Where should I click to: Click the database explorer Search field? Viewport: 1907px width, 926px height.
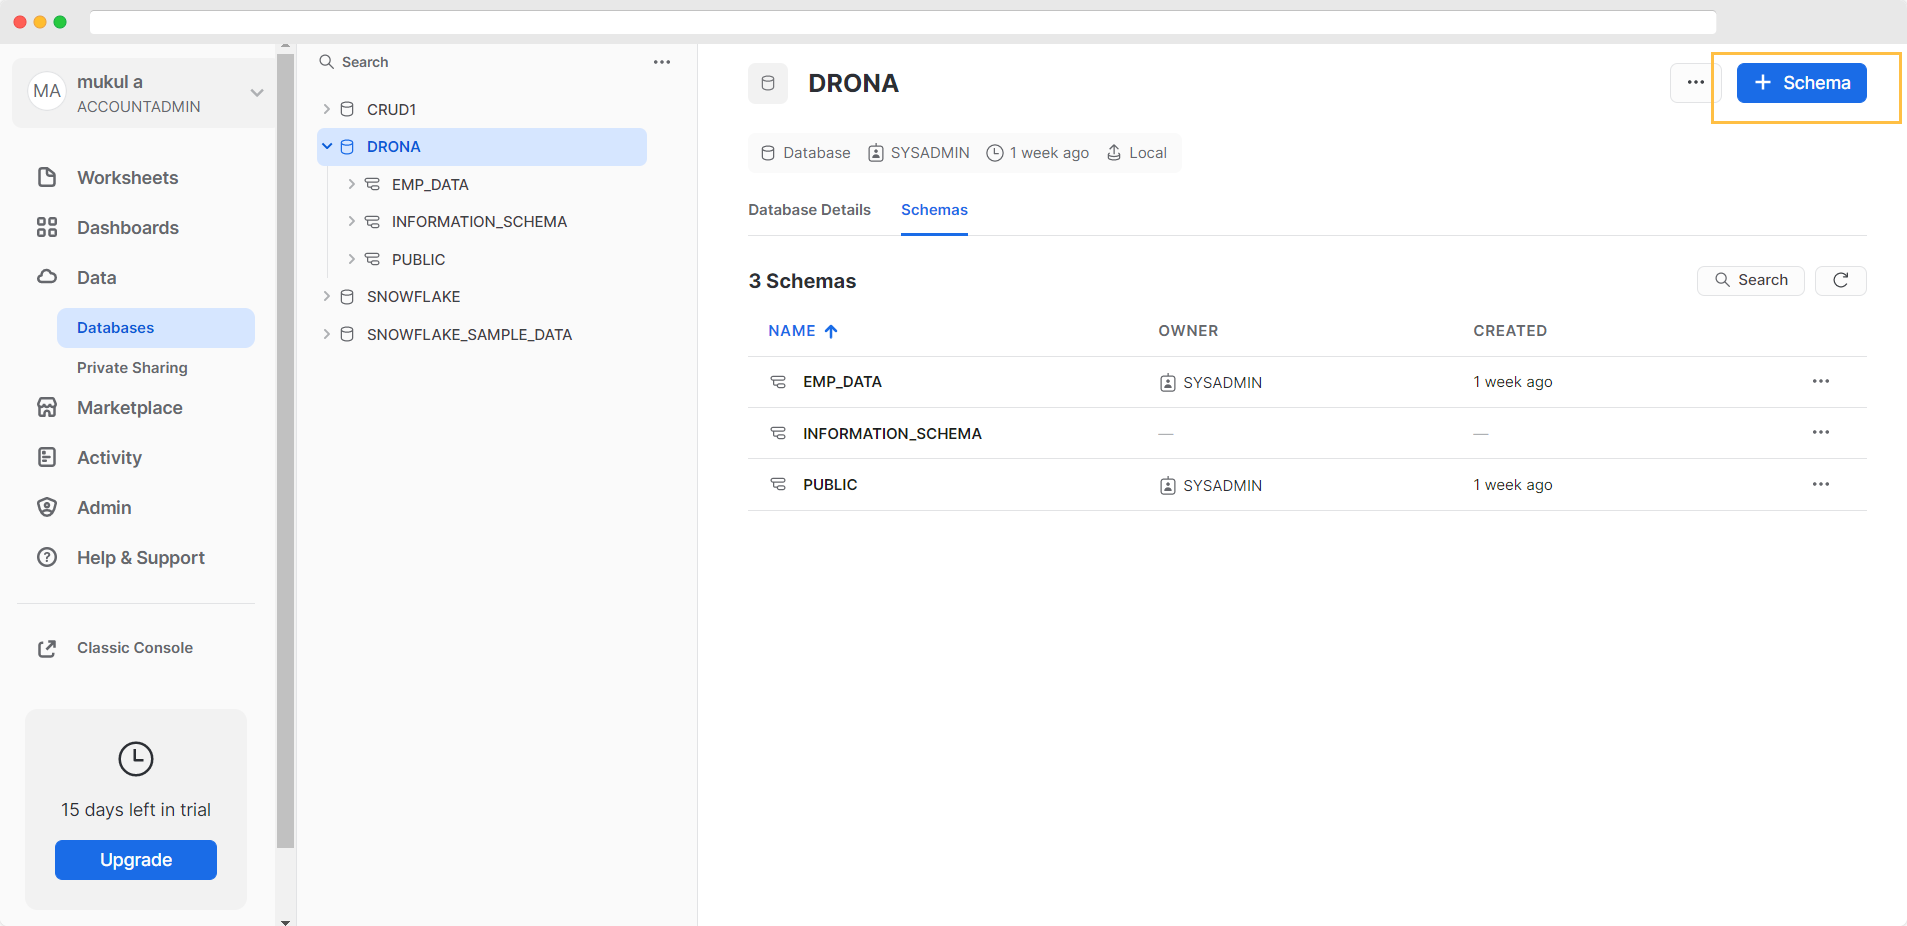pyautogui.click(x=480, y=62)
